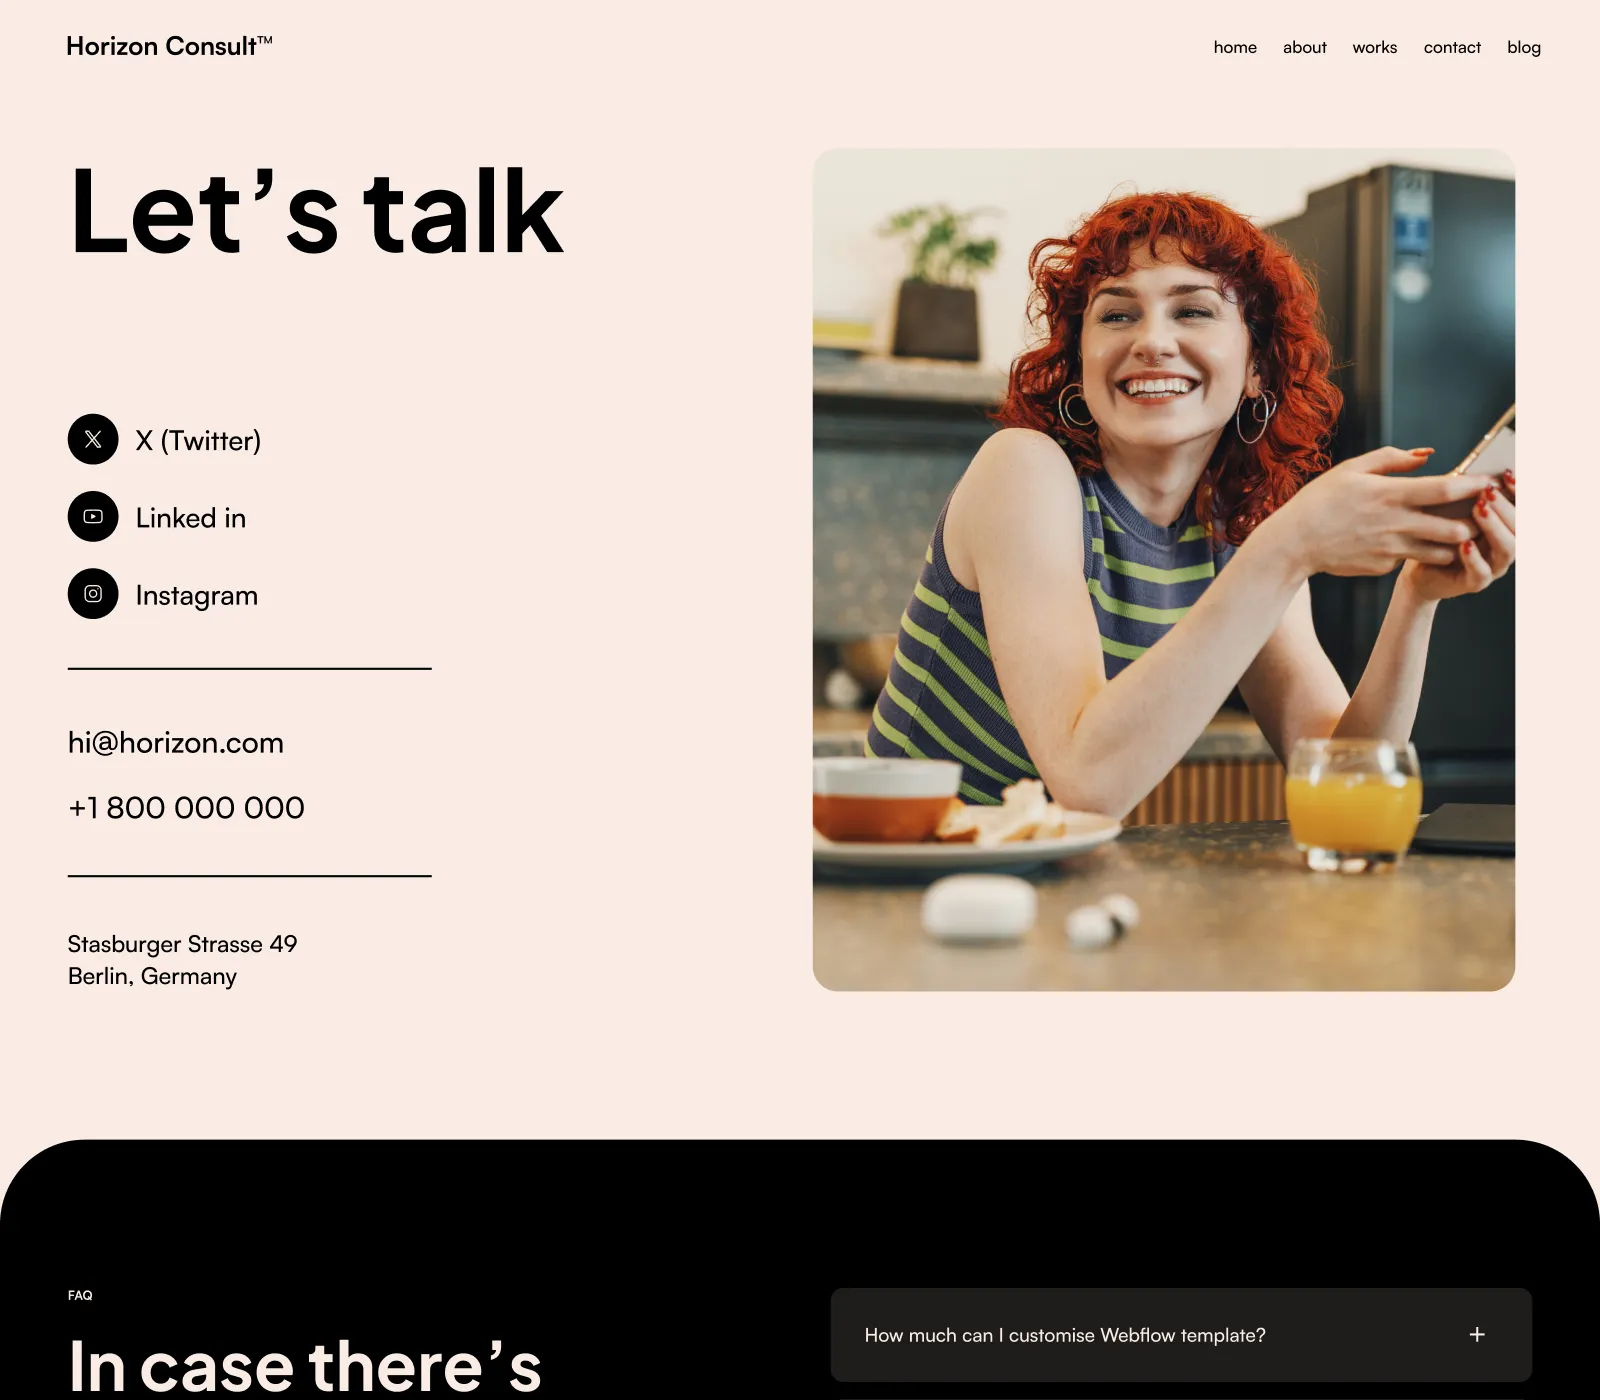Click the photo of the red-haired woman
The height and width of the screenshot is (1400, 1600).
click(1164, 570)
